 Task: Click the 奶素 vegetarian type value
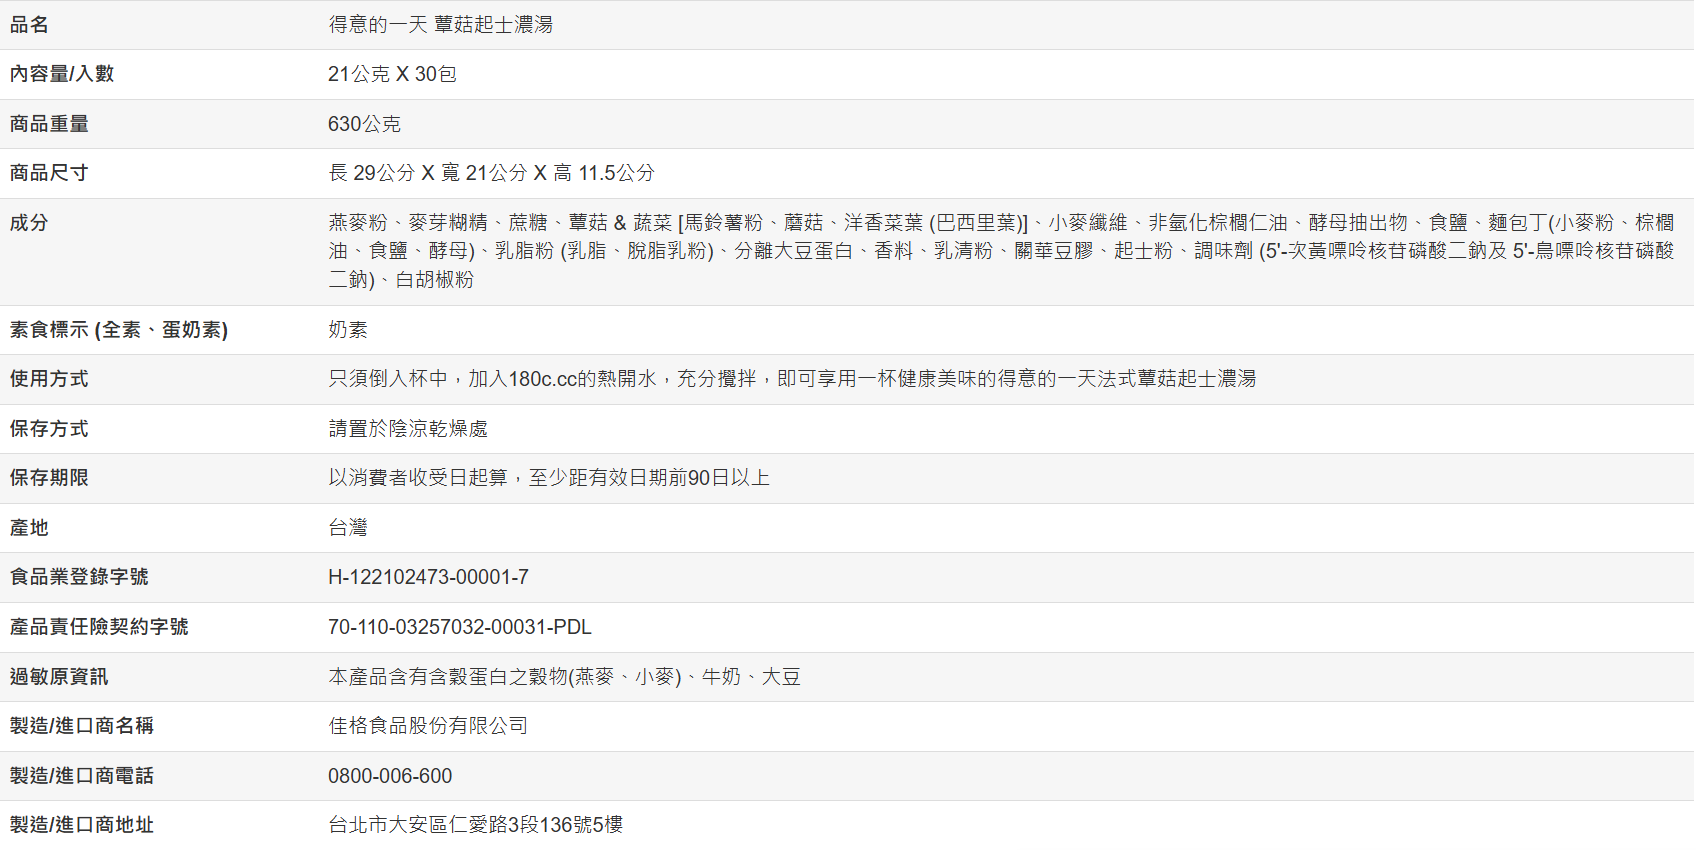point(348,330)
